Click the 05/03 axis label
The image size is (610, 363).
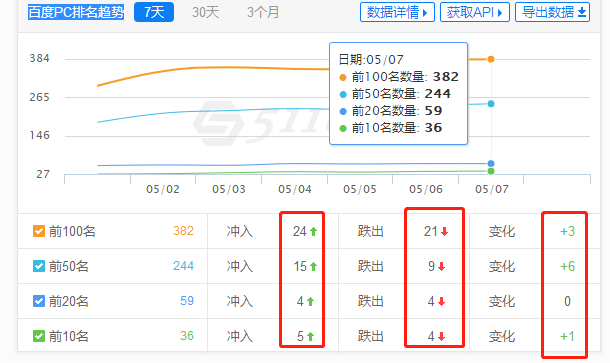tap(229, 189)
